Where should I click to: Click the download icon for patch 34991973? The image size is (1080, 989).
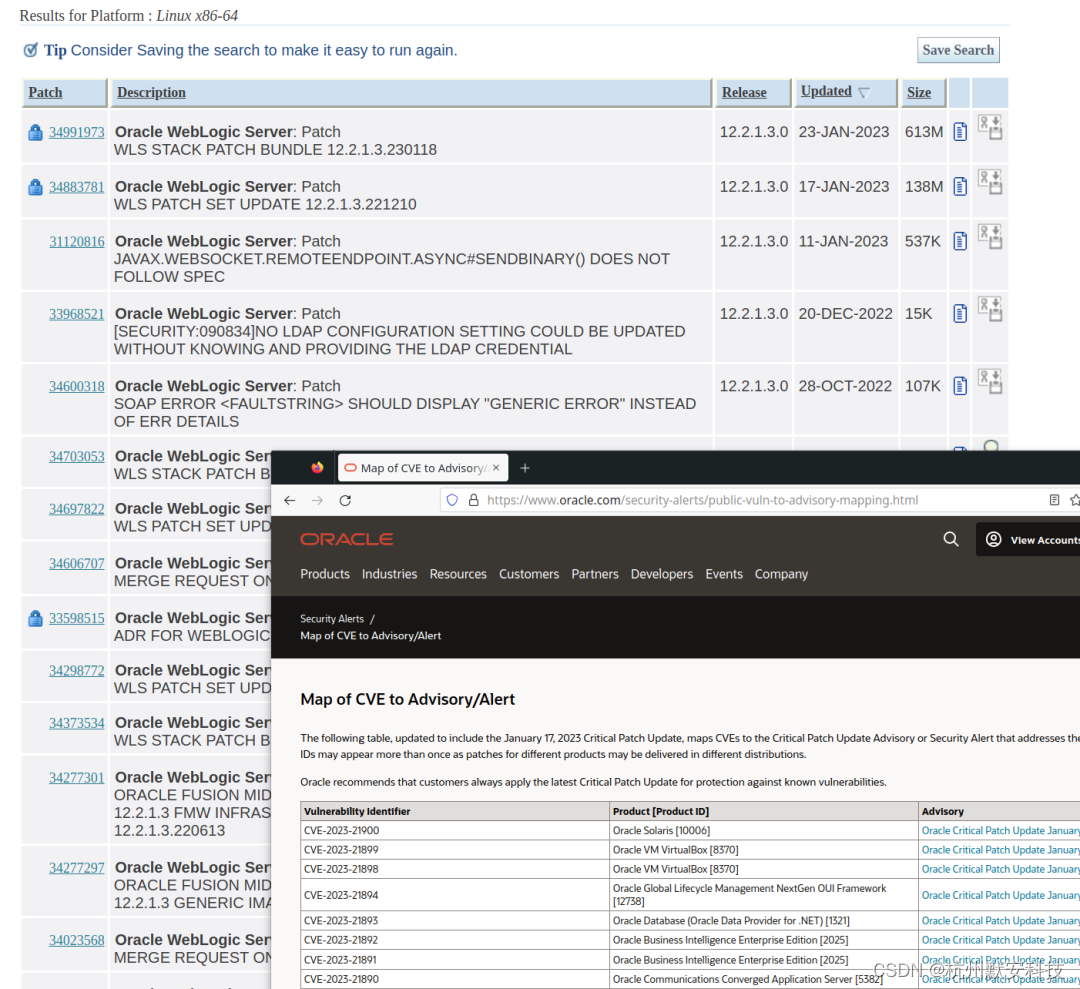pyautogui.click(x=990, y=128)
